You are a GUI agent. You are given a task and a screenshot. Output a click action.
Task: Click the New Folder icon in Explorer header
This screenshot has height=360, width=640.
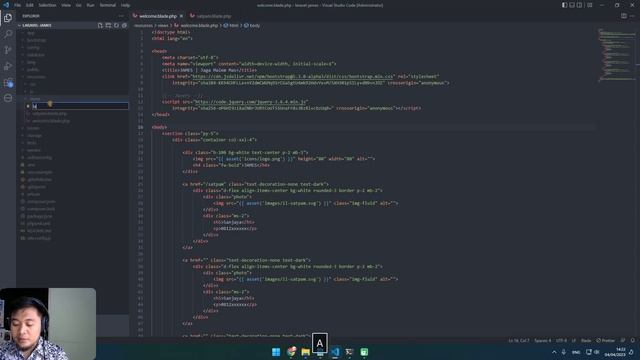coord(108,25)
